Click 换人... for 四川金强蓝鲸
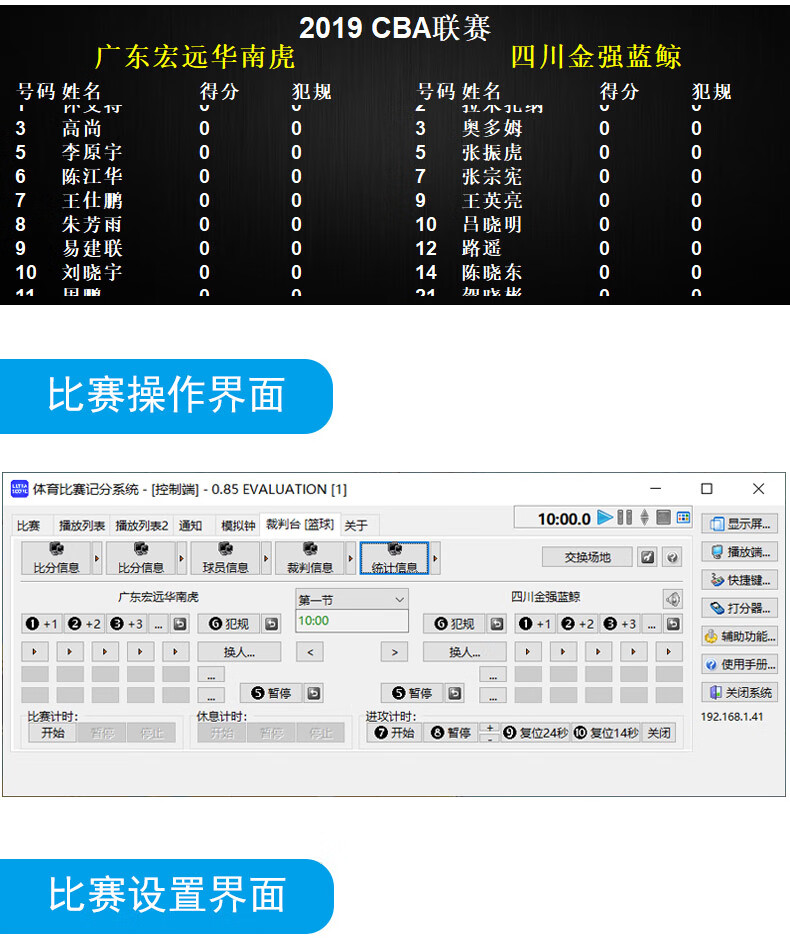Image resolution: width=790 pixels, height=942 pixels. click(464, 652)
